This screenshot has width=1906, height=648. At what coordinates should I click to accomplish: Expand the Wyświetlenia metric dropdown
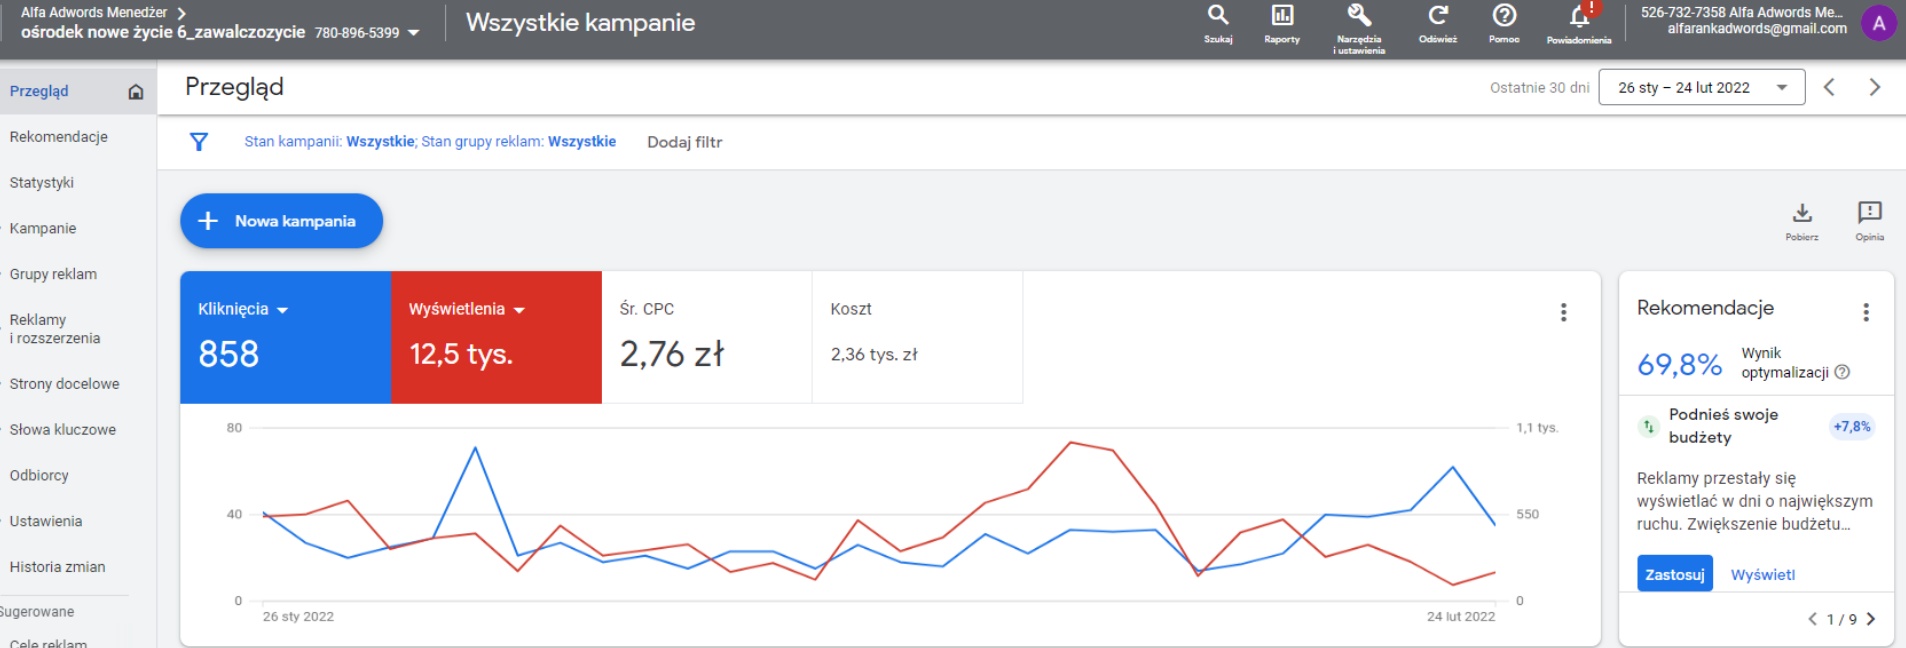(x=519, y=310)
